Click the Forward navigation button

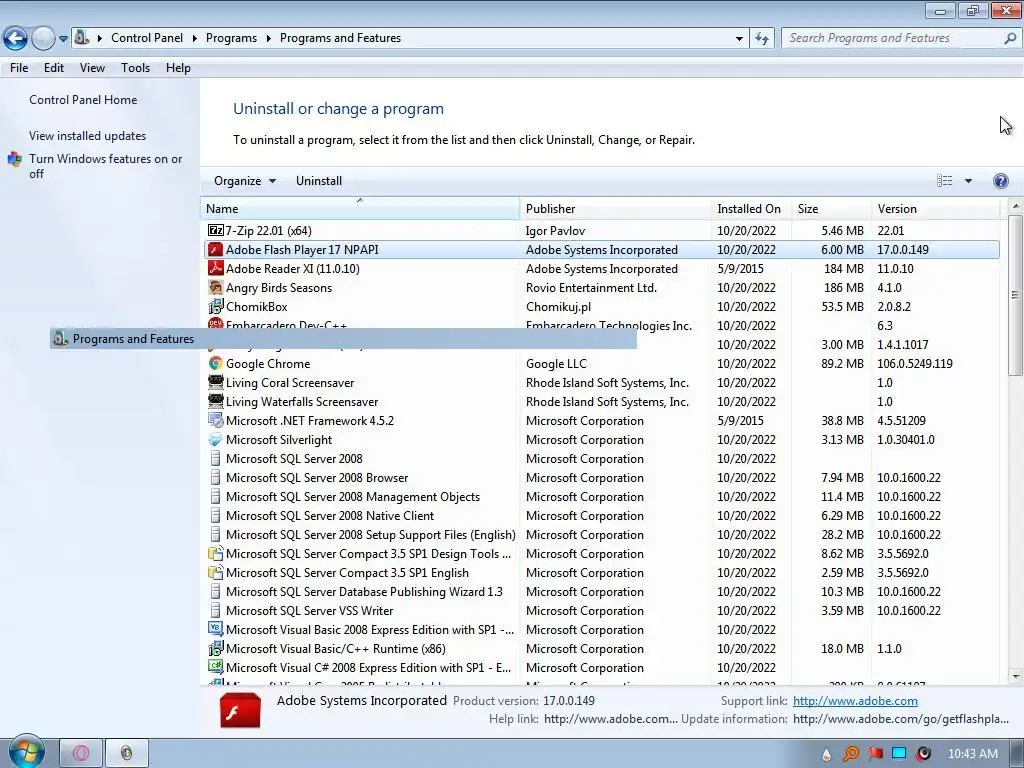pos(43,39)
